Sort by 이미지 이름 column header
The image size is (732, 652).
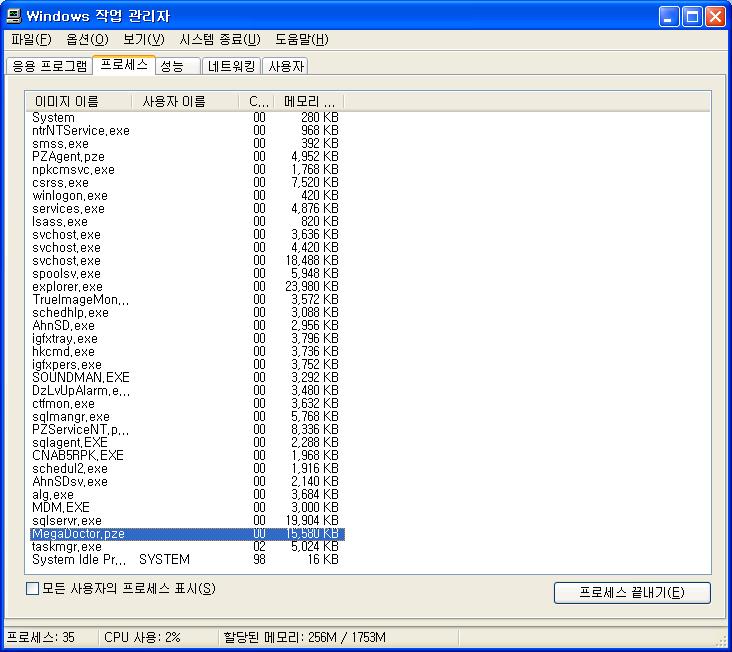click(78, 101)
